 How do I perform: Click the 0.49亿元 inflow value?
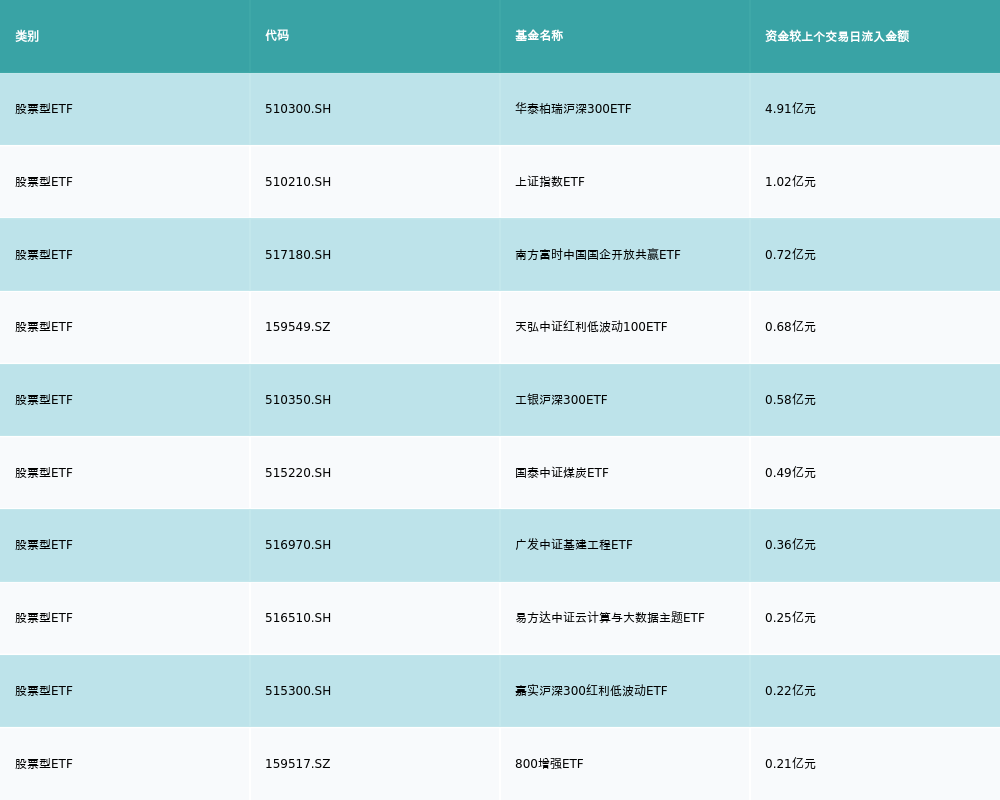(x=790, y=473)
